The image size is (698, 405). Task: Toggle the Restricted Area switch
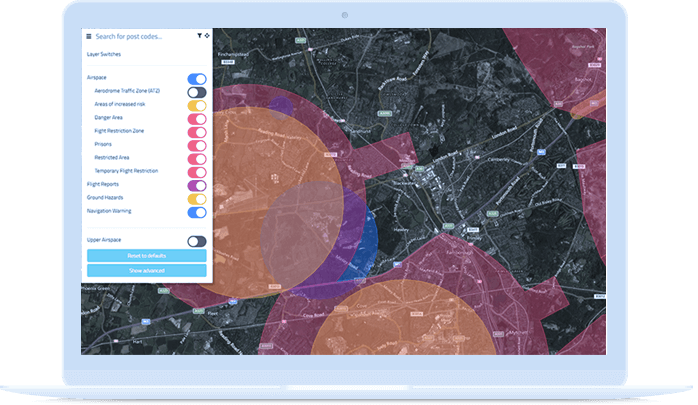(197, 159)
